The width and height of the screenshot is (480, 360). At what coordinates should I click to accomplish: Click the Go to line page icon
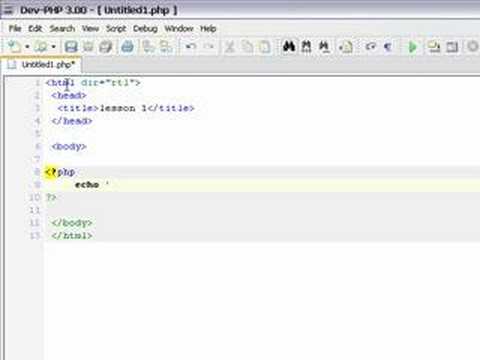(x=346, y=47)
